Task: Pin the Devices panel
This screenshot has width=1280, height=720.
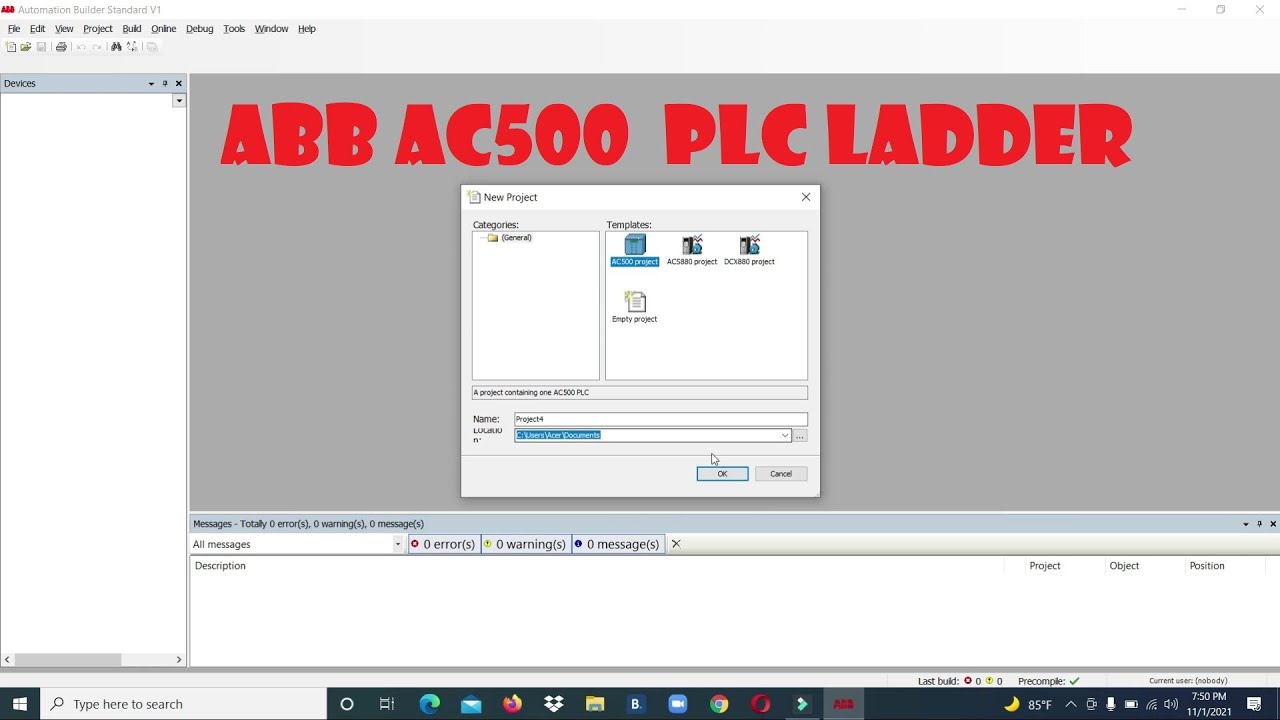Action: tap(165, 84)
